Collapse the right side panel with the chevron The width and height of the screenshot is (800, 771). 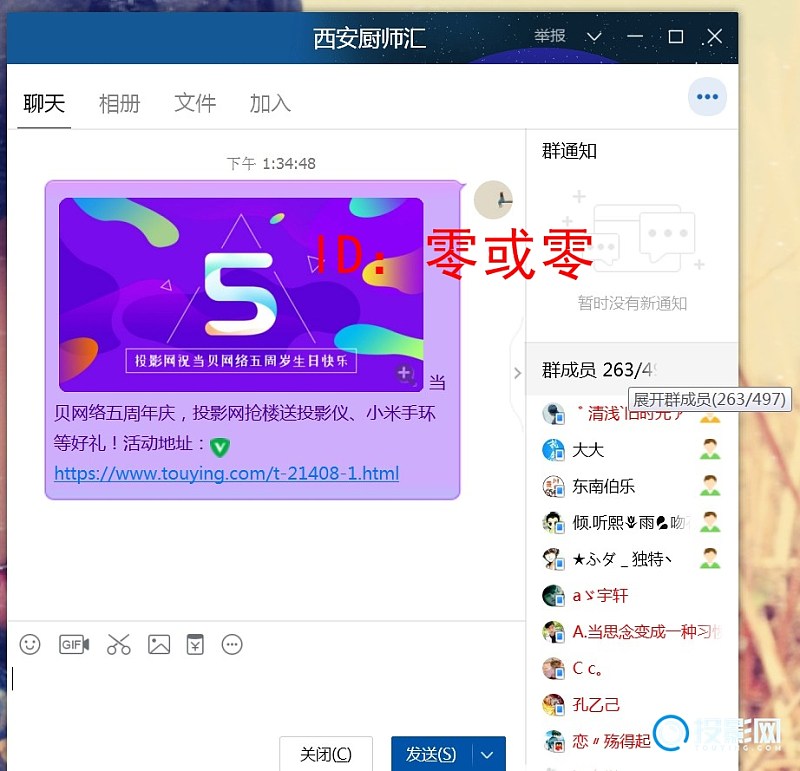coord(517,373)
